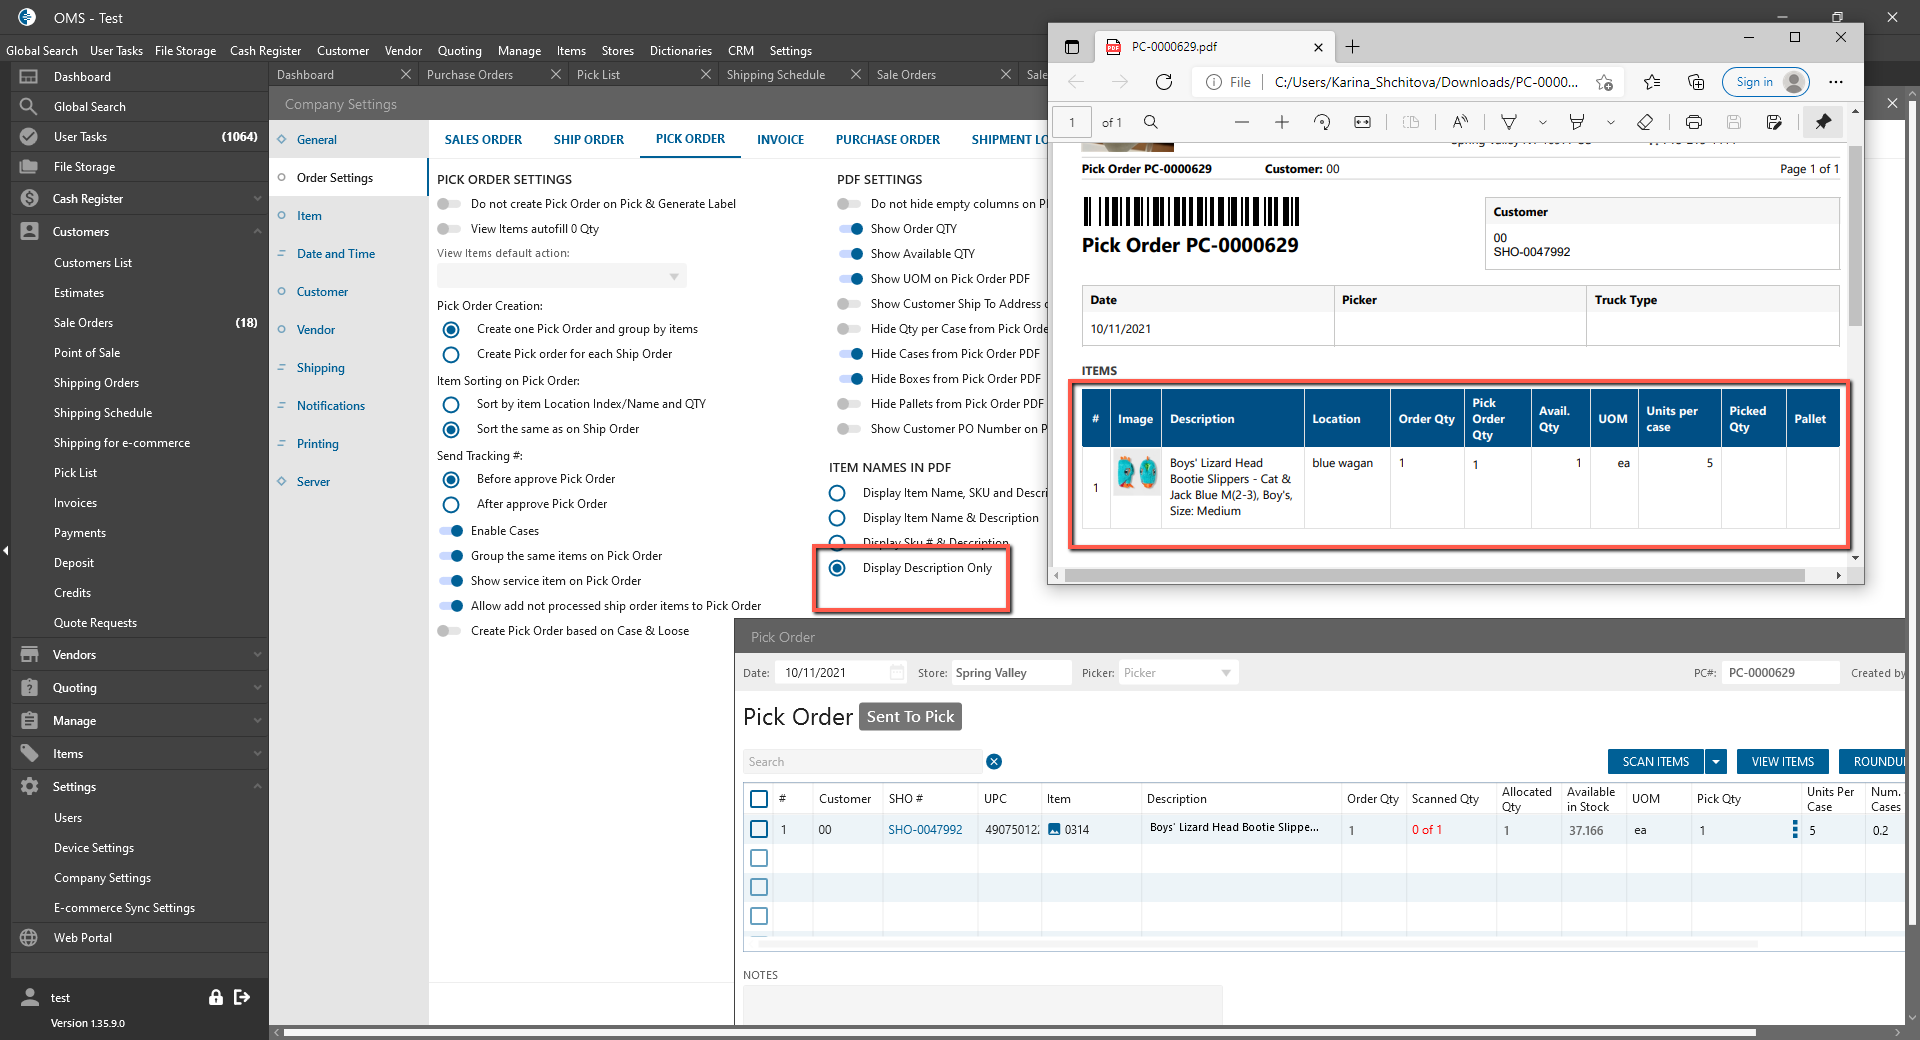Screen dimensions: 1920x1040
Task: Select Create Pick order for each Ship Order
Action: pyautogui.click(x=451, y=355)
